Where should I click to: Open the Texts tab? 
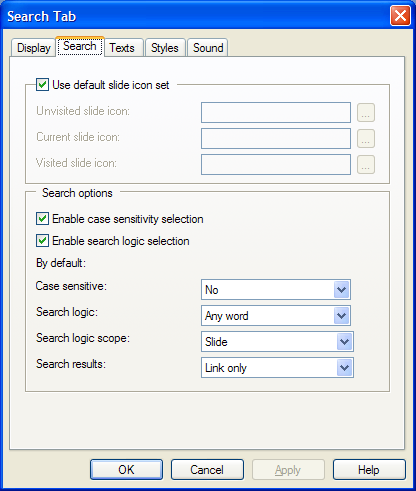pyautogui.click(x=122, y=48)
